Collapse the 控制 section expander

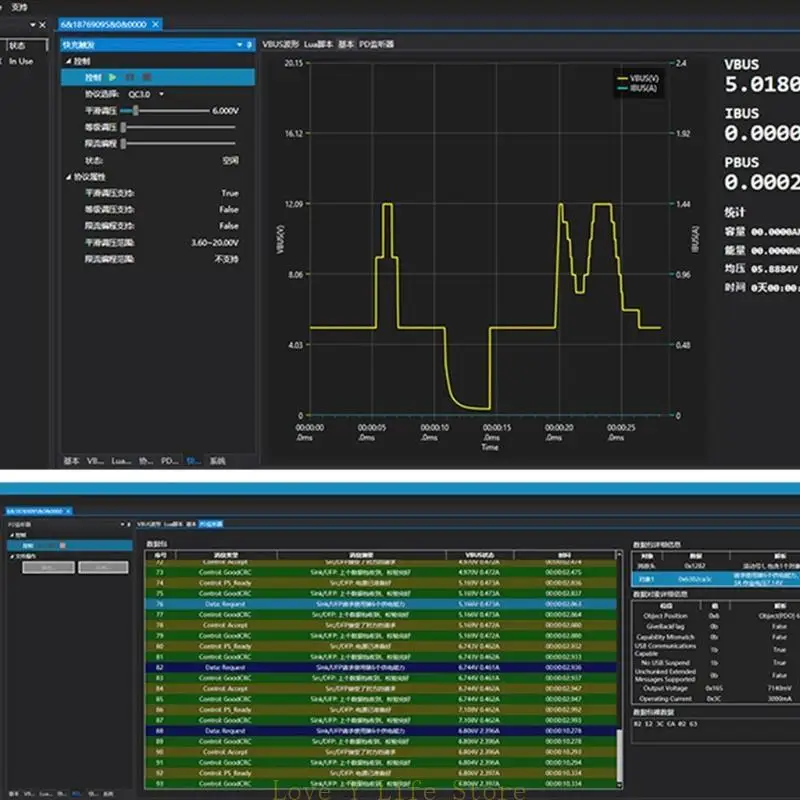67,61
